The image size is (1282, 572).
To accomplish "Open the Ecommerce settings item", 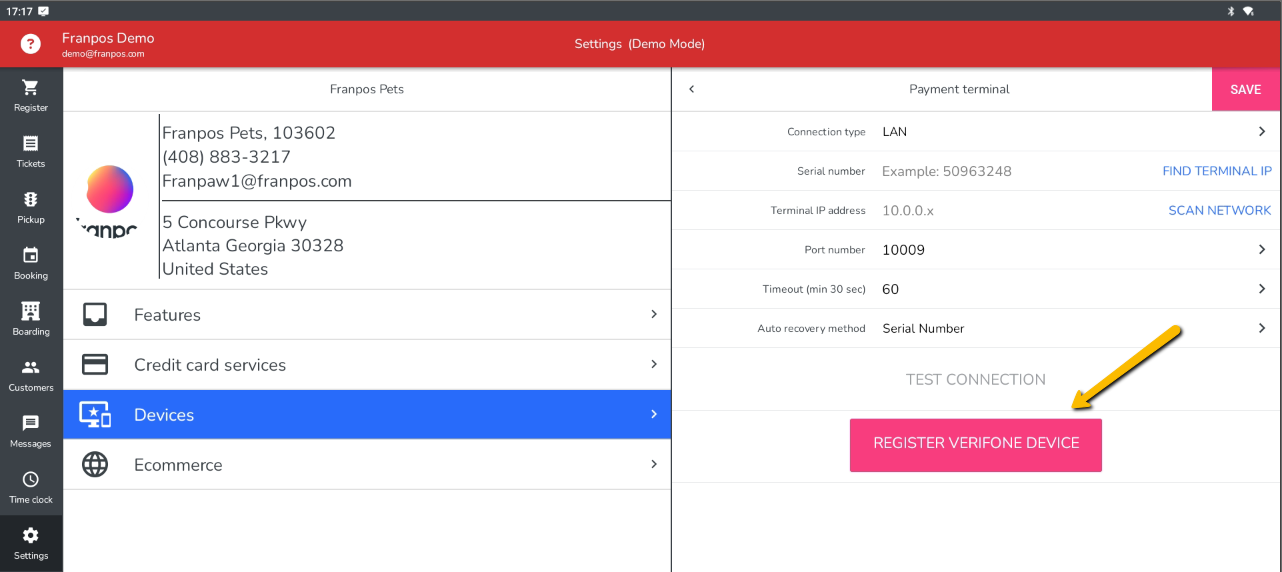I will click(367, 465).
